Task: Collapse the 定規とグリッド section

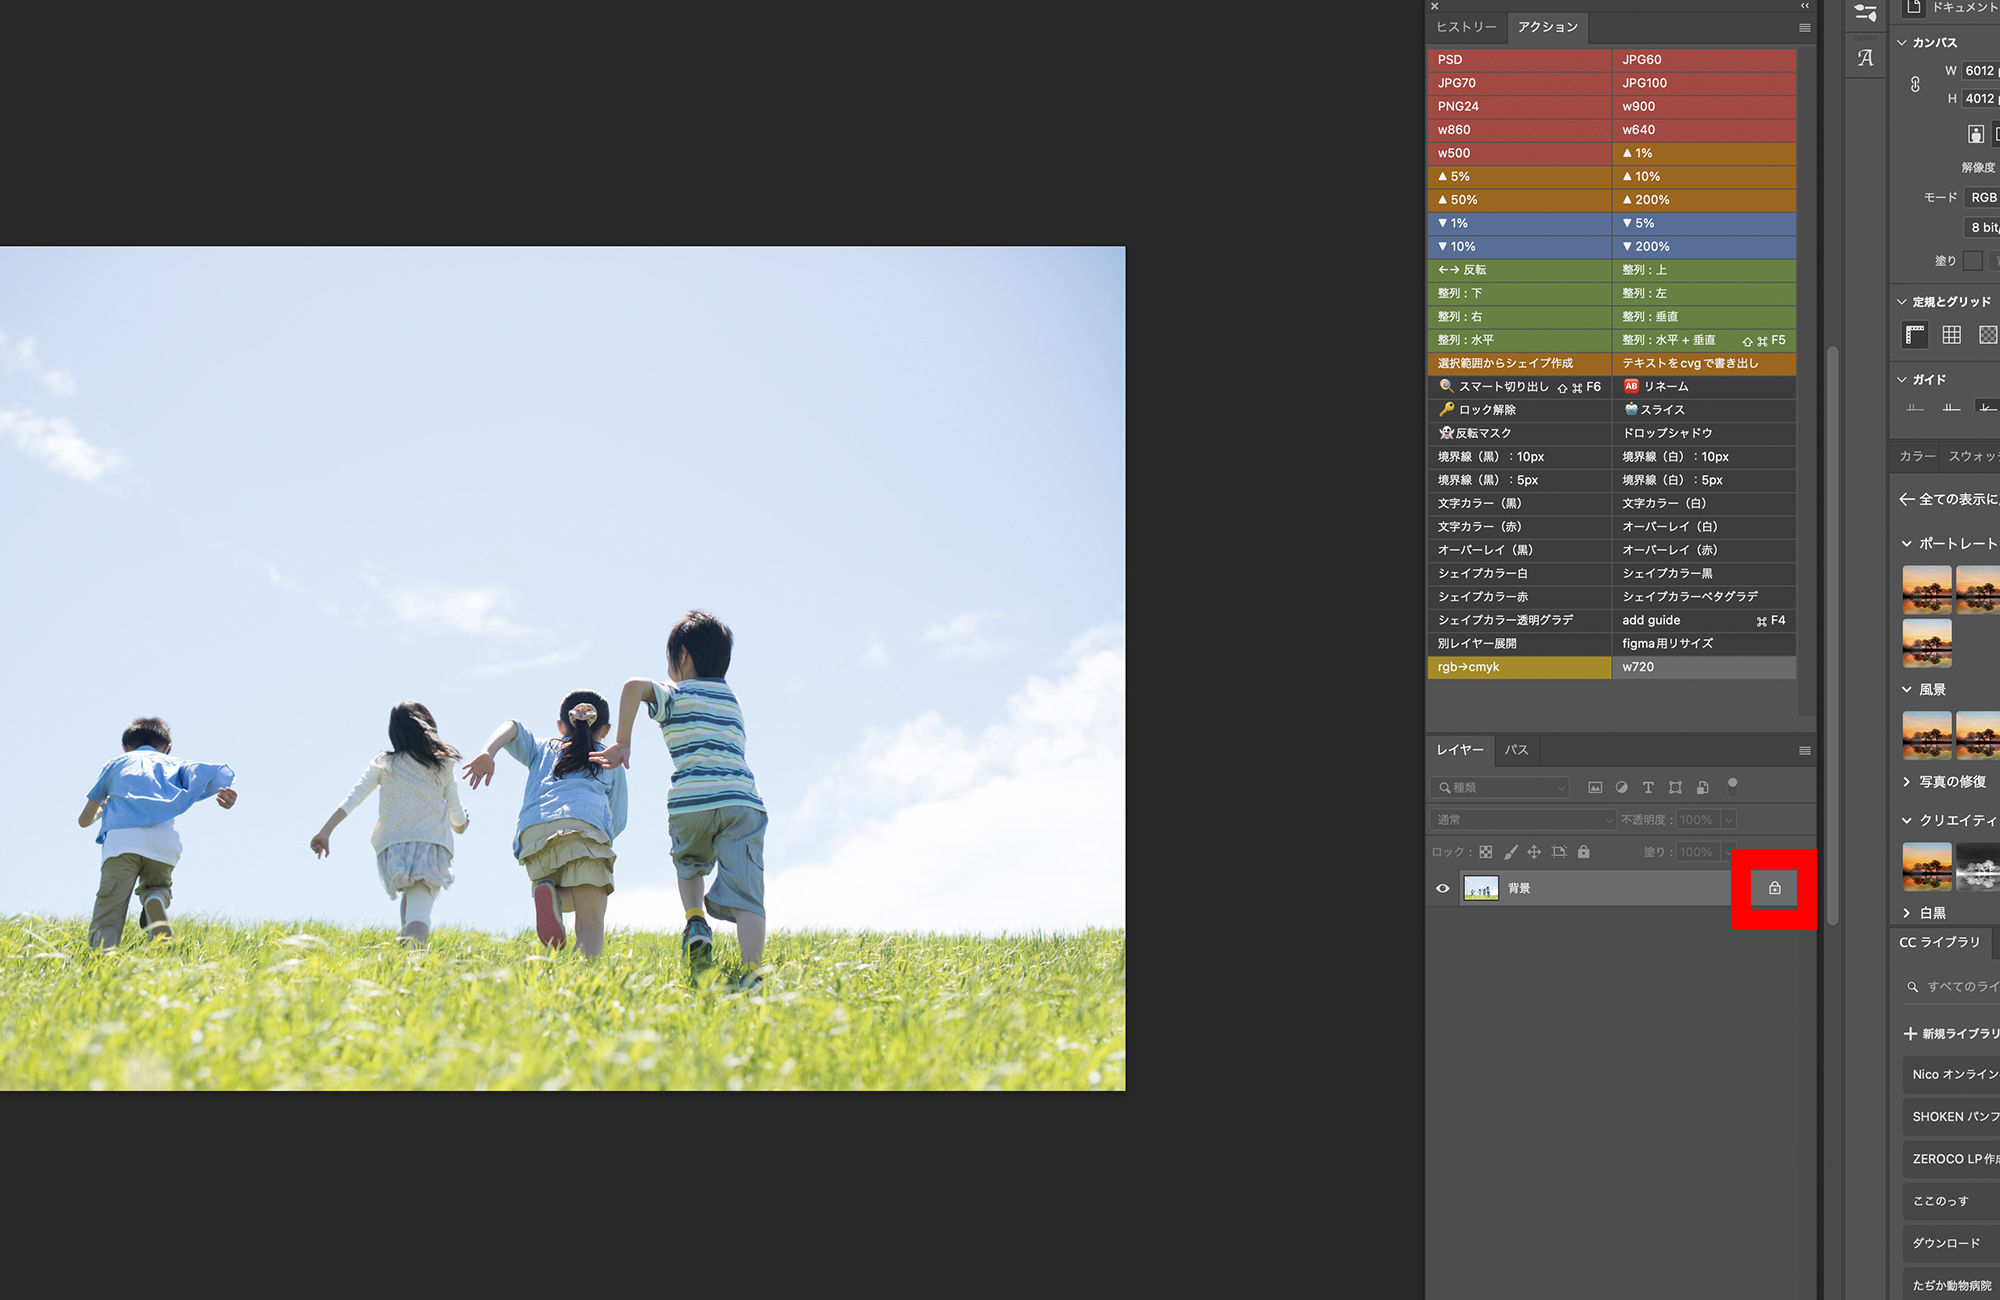Action: pyautogui.click(x=1901, y=302)
